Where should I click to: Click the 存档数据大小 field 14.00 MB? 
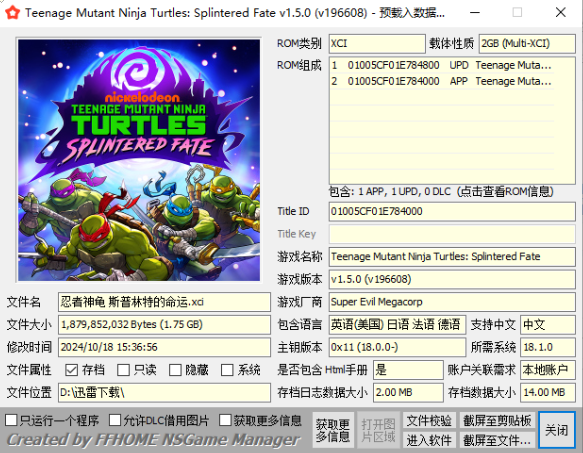point(548,392)
